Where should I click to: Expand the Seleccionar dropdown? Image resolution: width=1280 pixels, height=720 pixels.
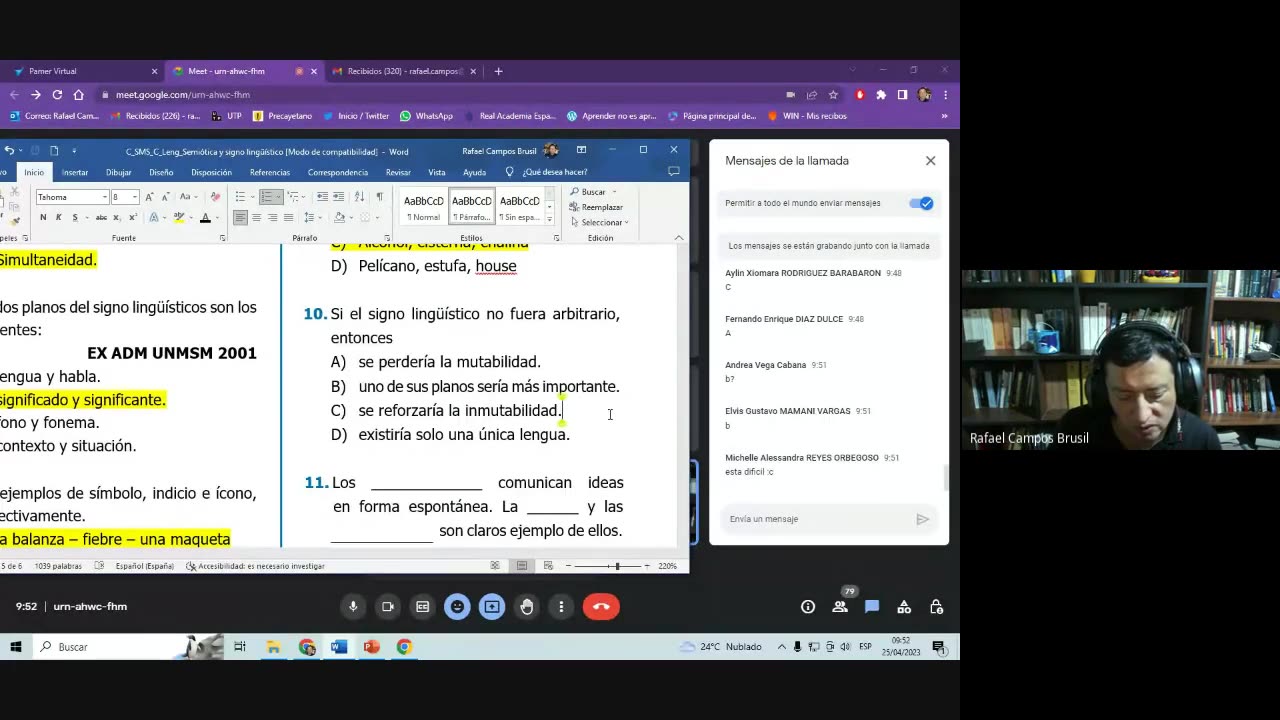[626, 222]
